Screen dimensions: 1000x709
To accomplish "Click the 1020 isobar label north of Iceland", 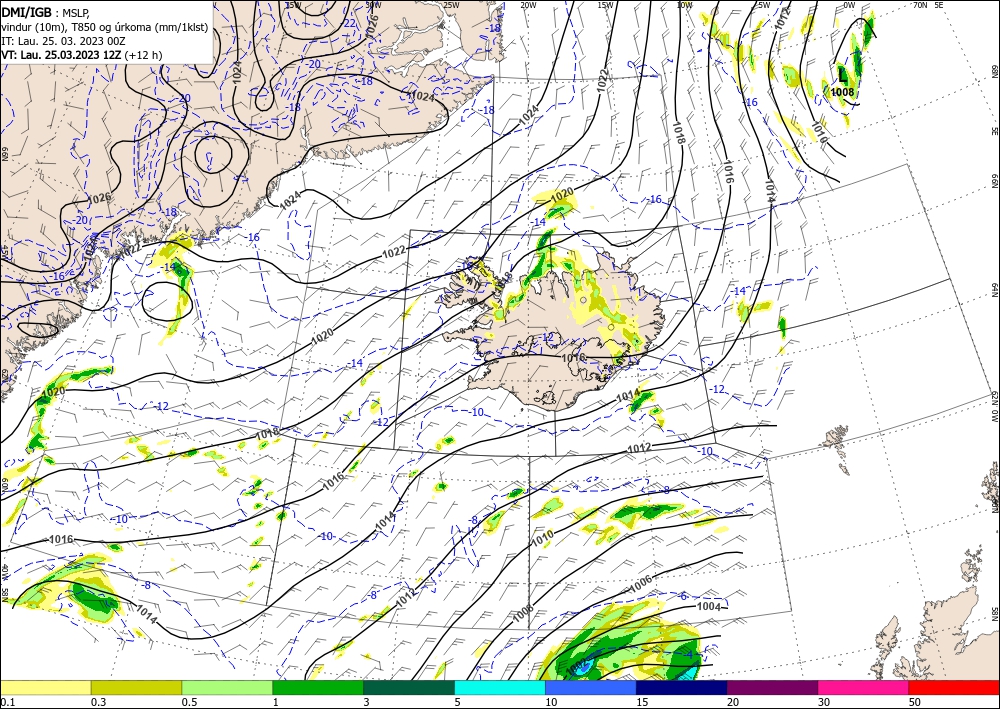I will pos(562,193).
